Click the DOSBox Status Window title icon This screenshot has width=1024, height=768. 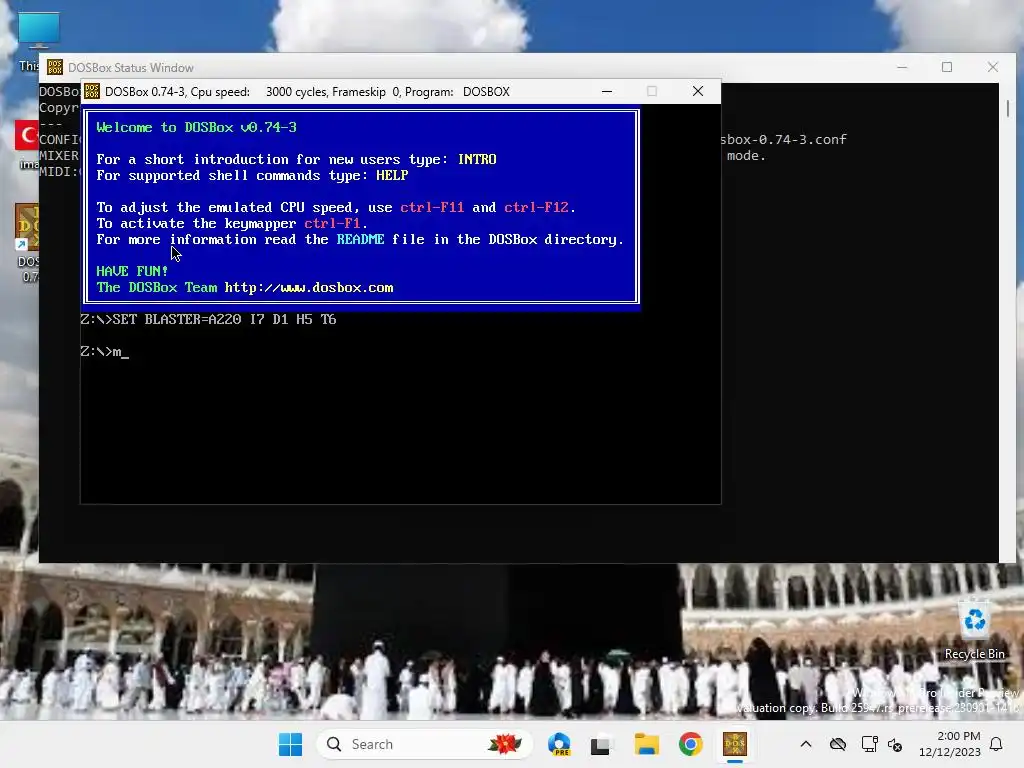click(55, 67)
